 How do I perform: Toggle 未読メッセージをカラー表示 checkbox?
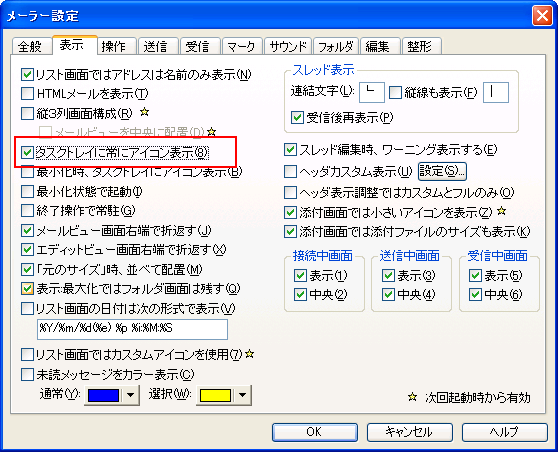click(x=27, y=374)
